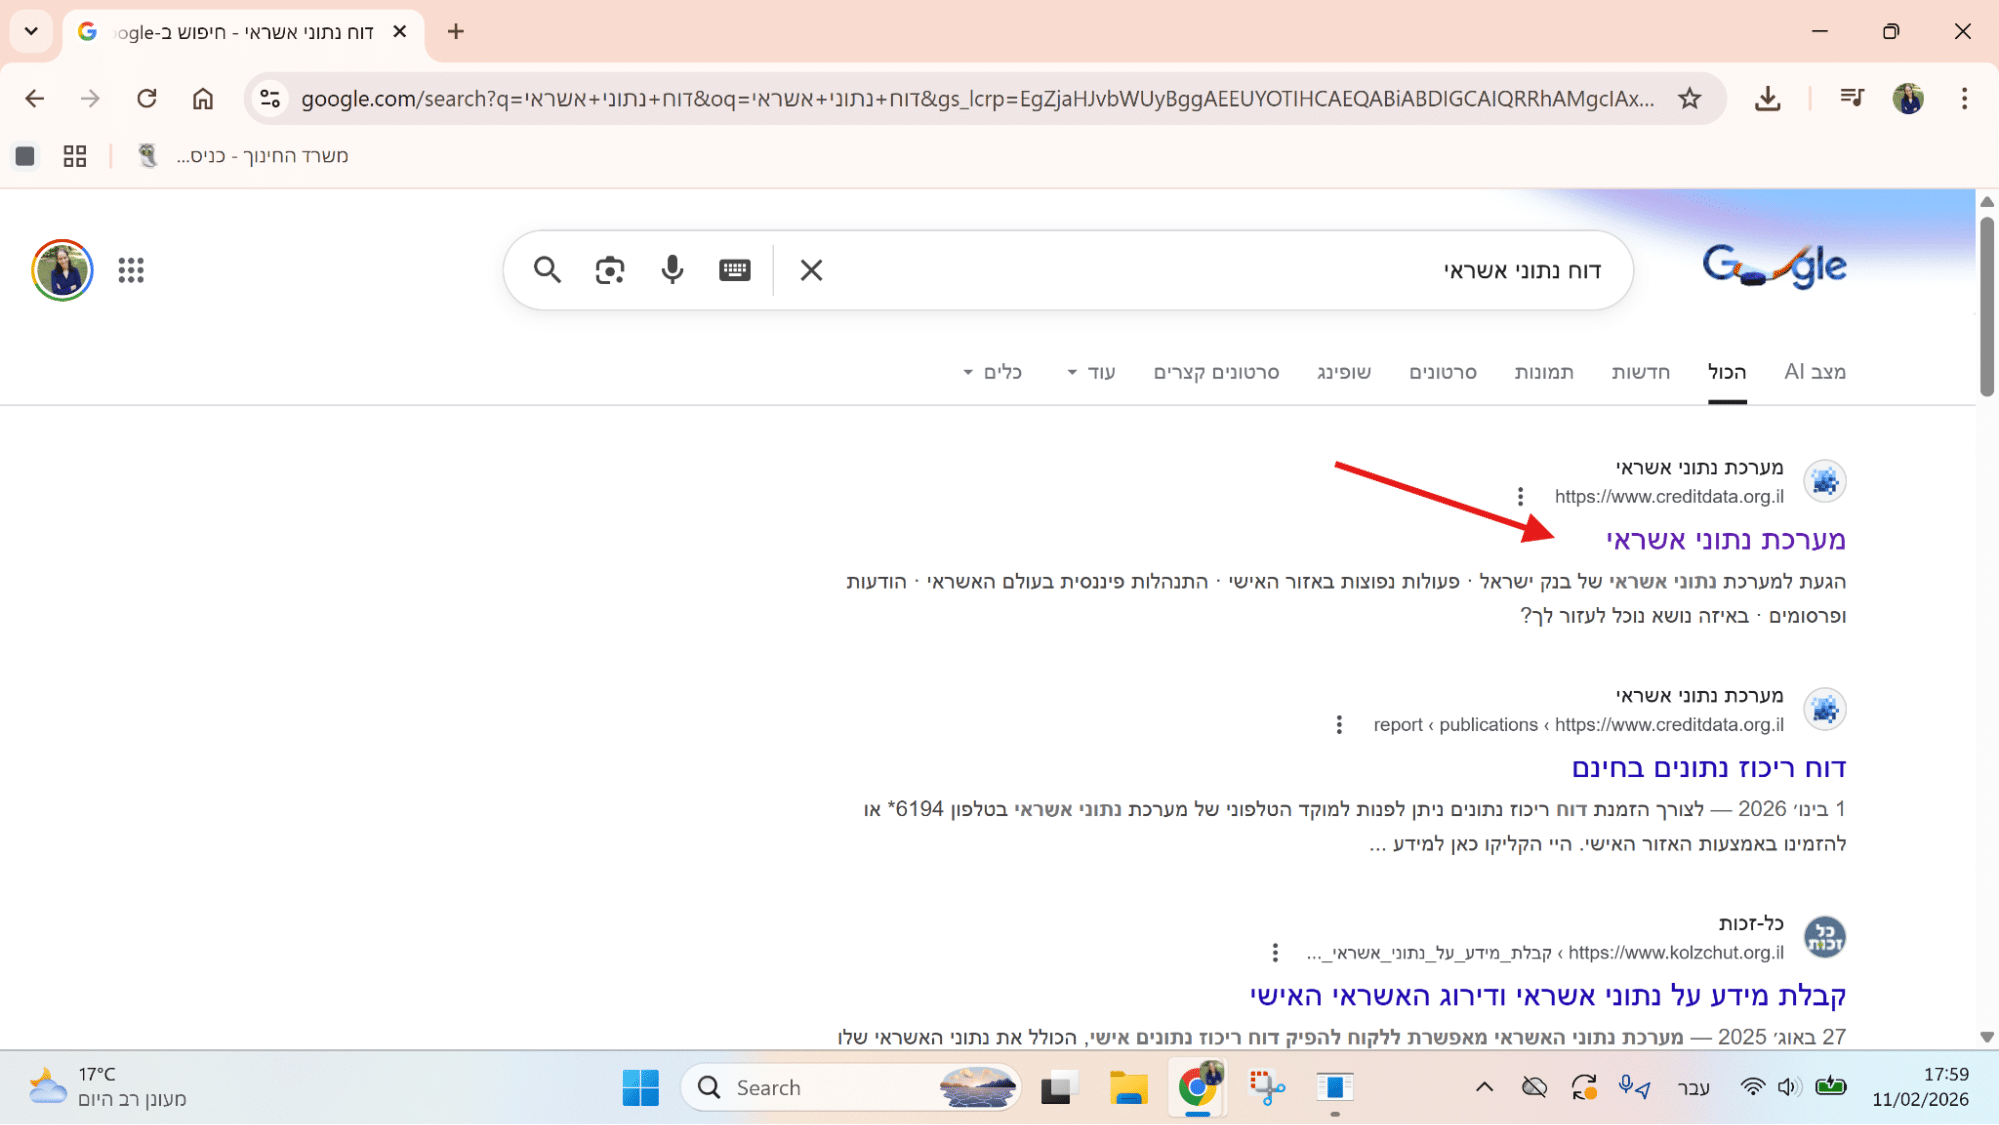This screenshot has height=1125, width=1999.
Task: Click the magnifying glass search icon
Action: 547,270
